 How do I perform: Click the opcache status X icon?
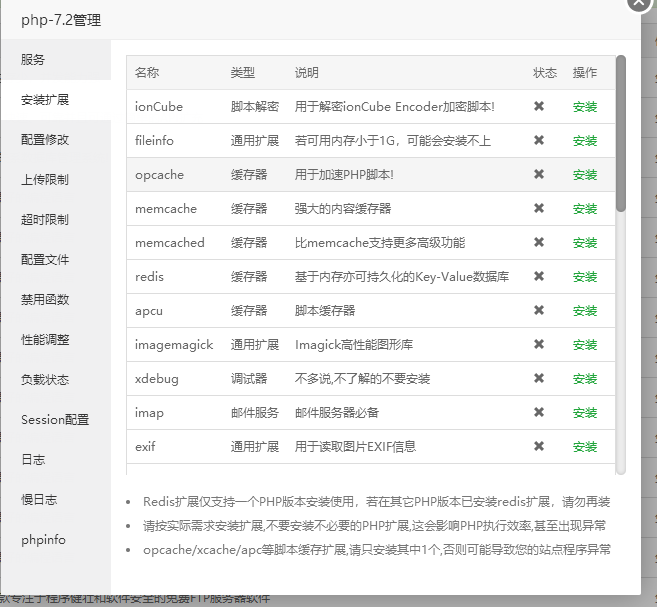539,174
